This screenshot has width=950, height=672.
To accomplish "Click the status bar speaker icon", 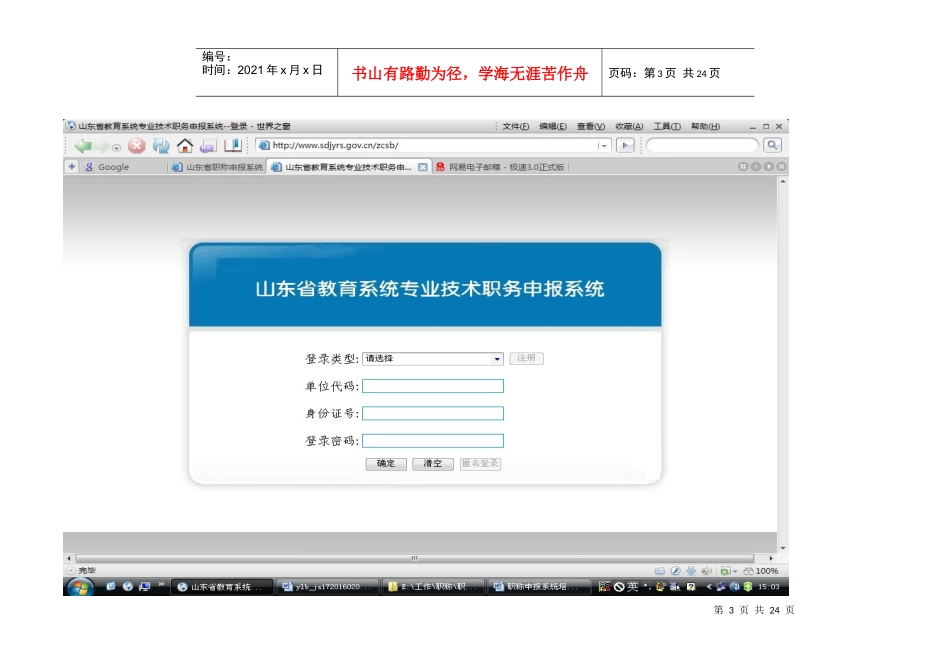I will 706,571.
